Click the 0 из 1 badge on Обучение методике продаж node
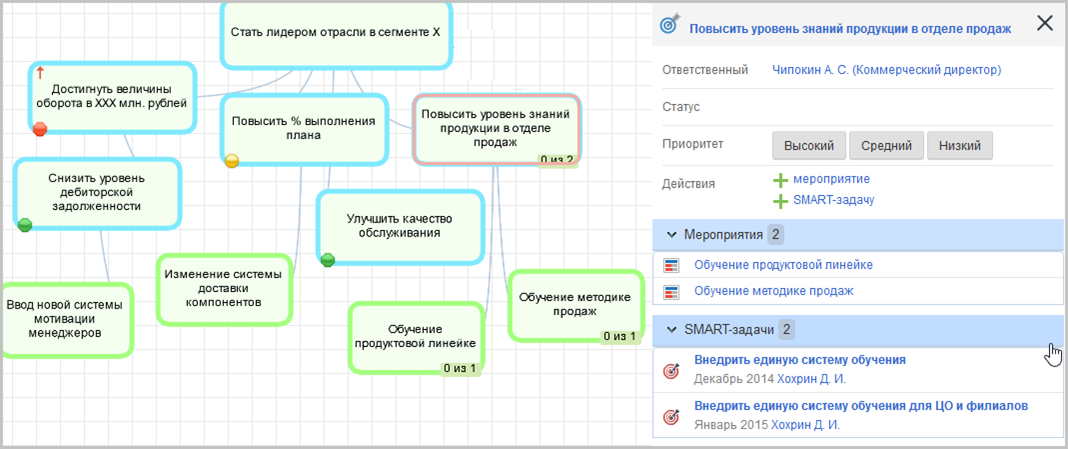This screenshot has width=1068, height=449. (619, 336)
